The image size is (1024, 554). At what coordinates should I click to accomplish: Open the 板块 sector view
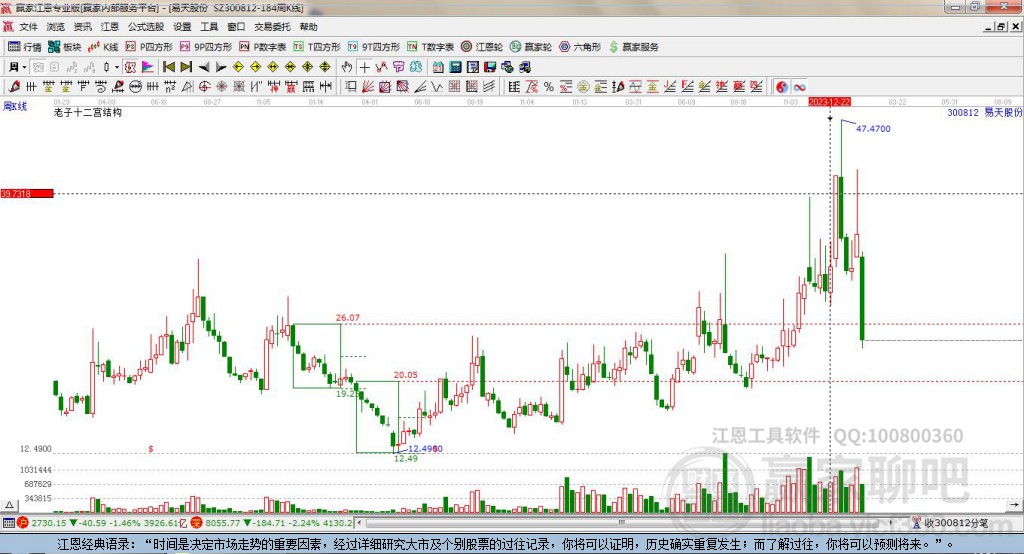64,47
